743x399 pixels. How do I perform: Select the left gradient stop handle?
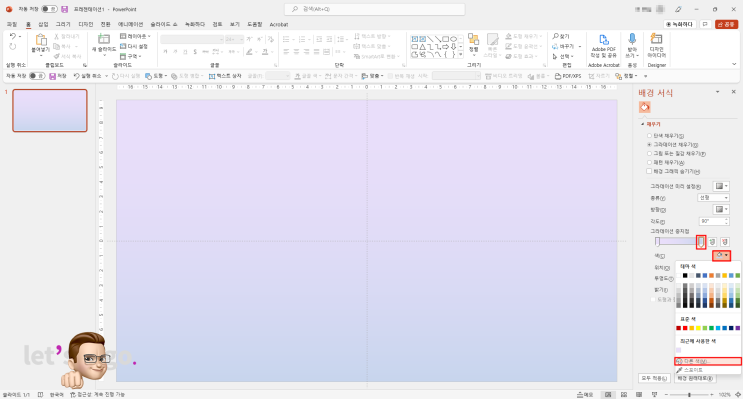658,242
